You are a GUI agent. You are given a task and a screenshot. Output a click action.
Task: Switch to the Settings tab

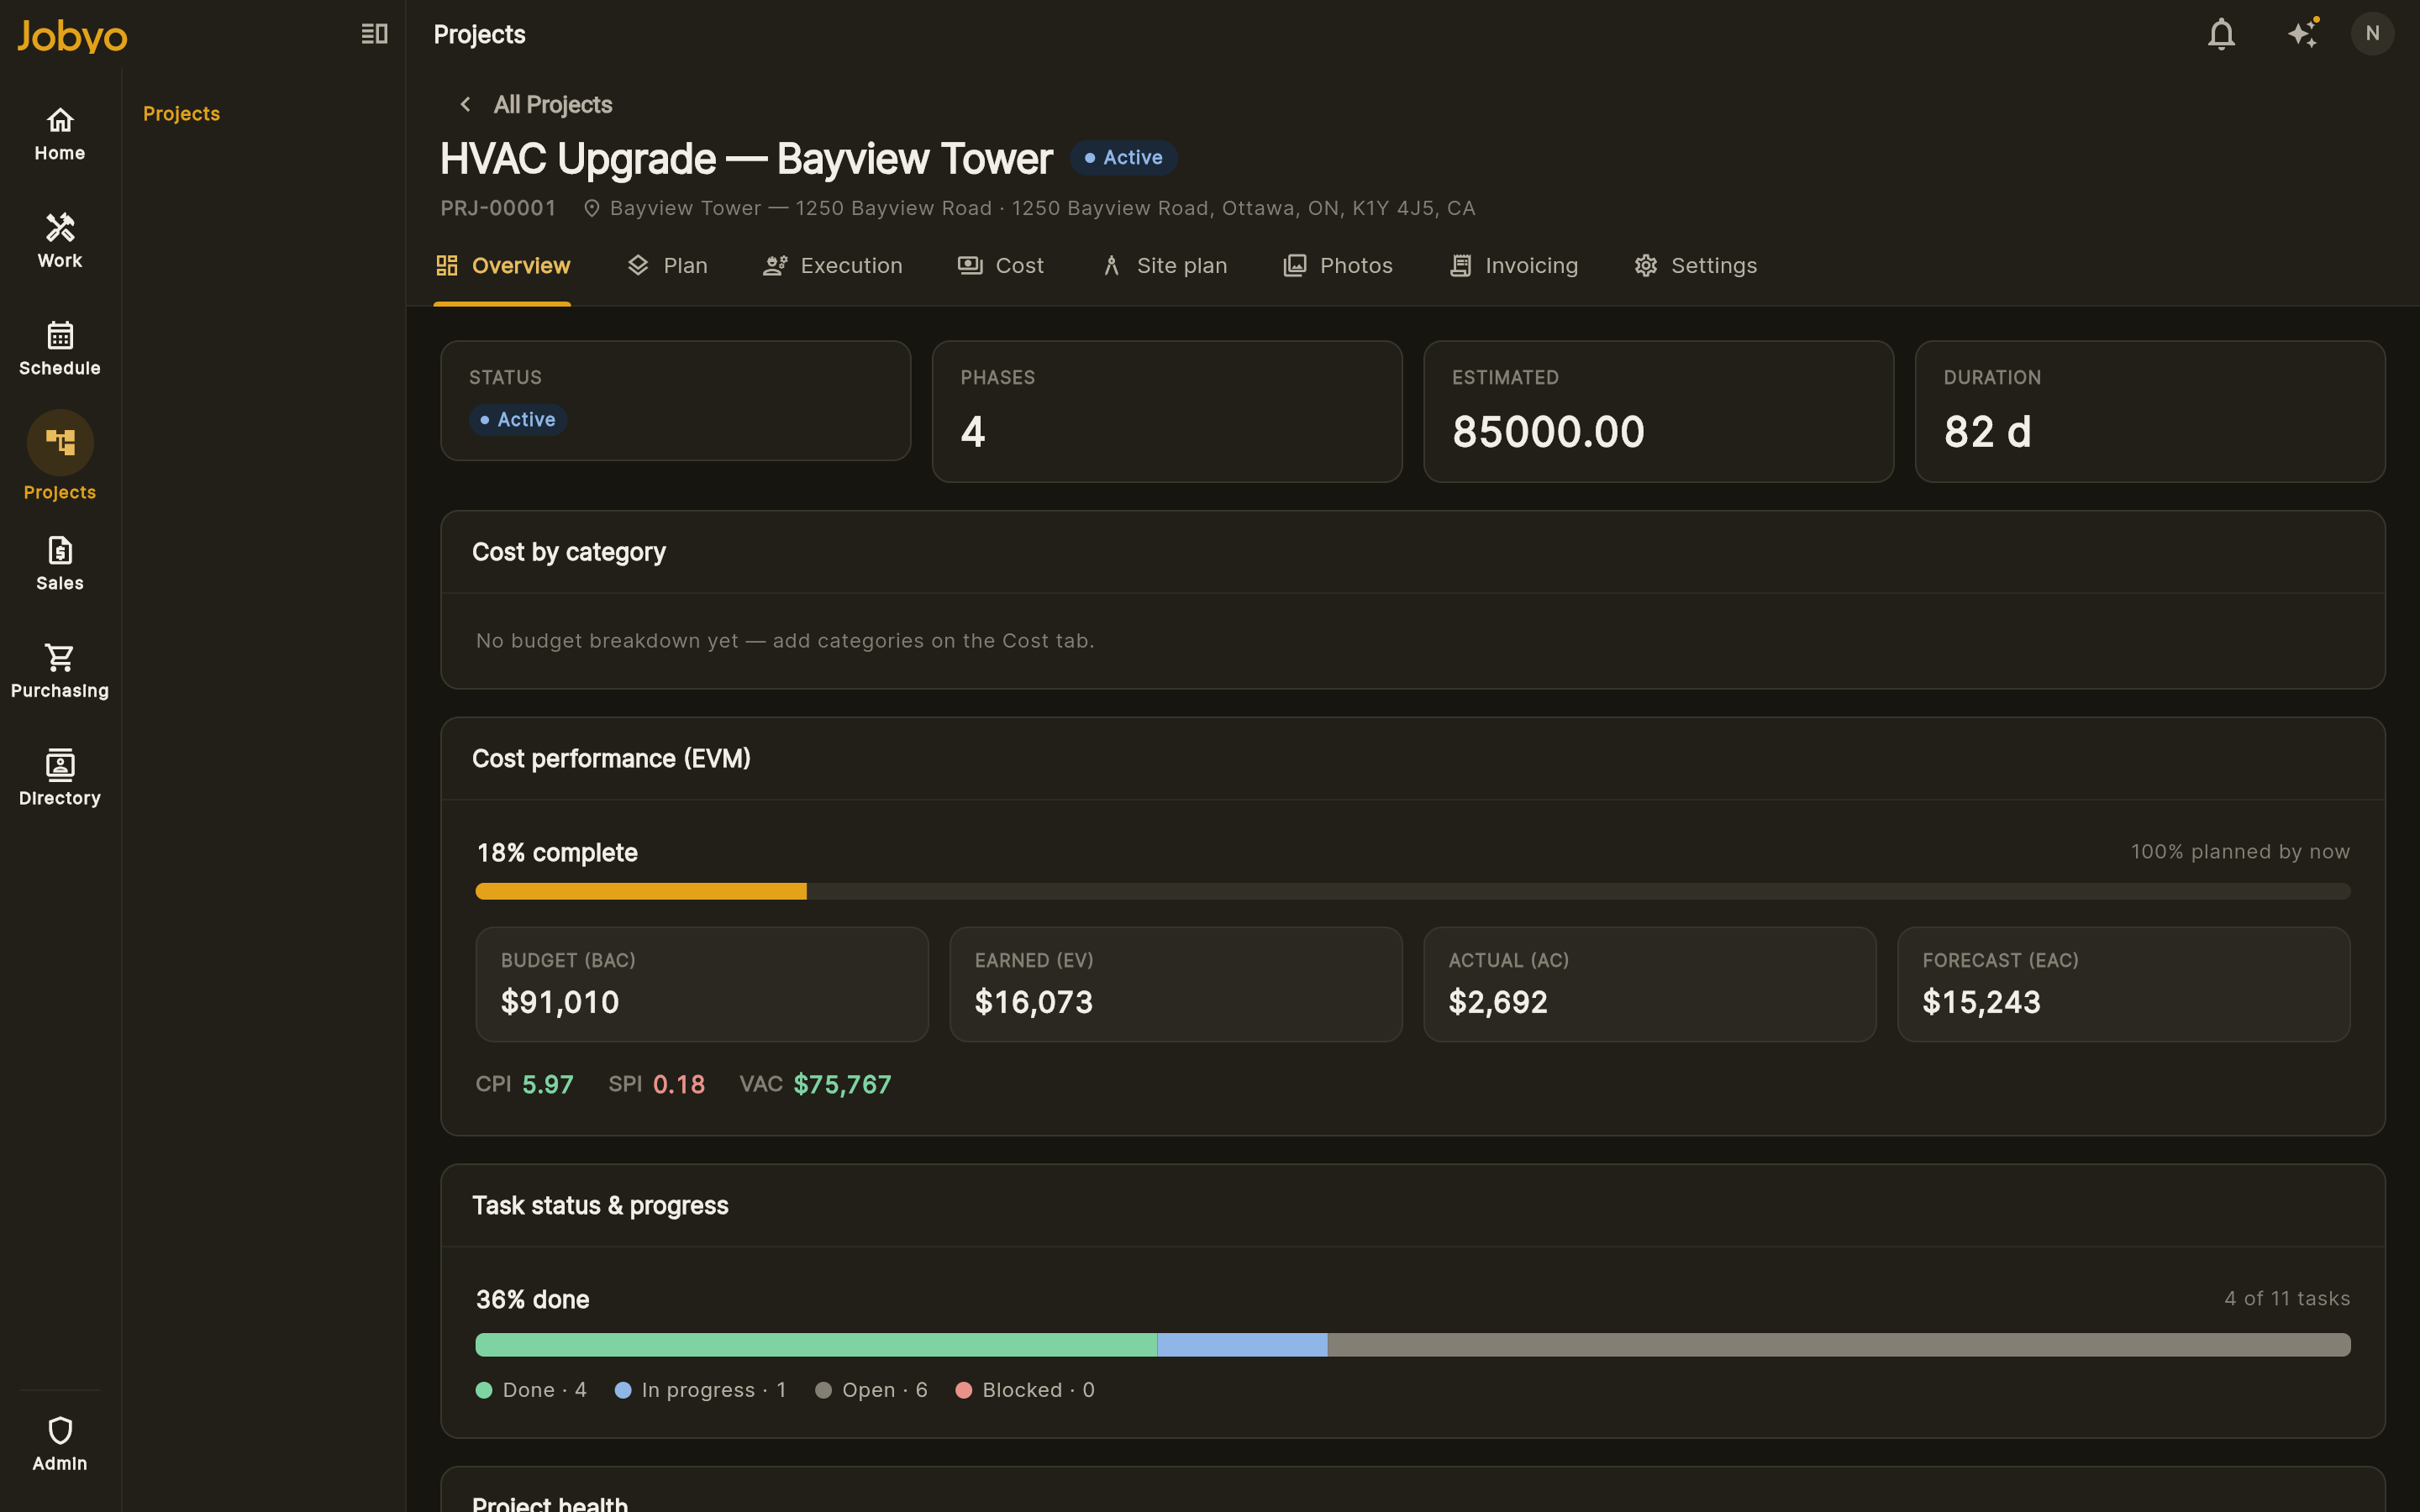tap(1695, 266)
